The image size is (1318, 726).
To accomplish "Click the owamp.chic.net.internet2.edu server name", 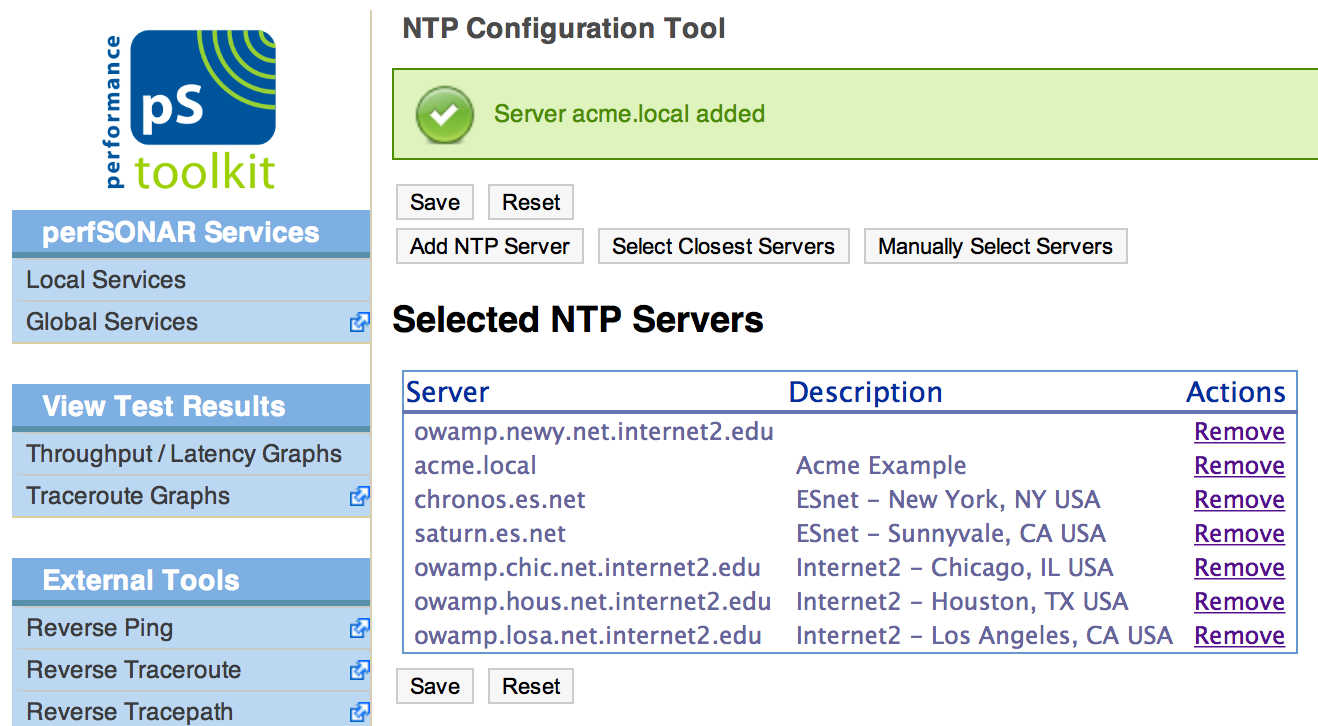I will click(x=588, y=568).
